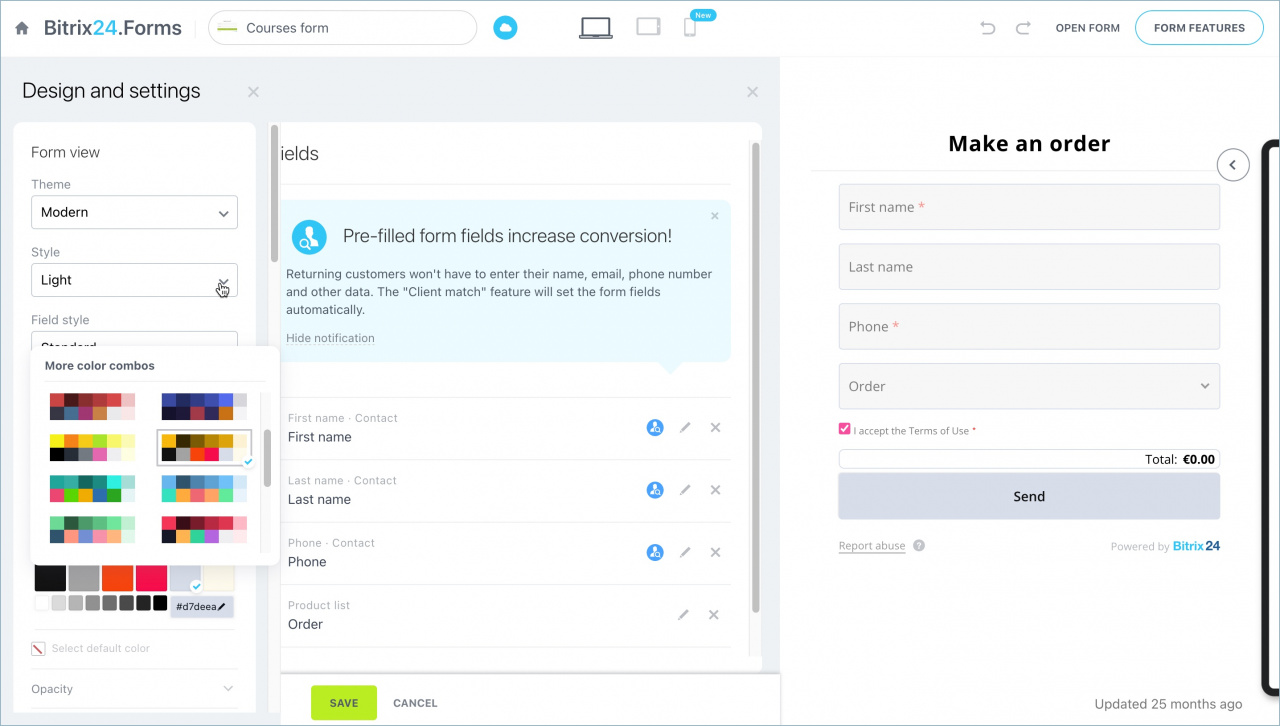Select the light blue color combo
Viewport: 1280px width, 726px height.
204,488
